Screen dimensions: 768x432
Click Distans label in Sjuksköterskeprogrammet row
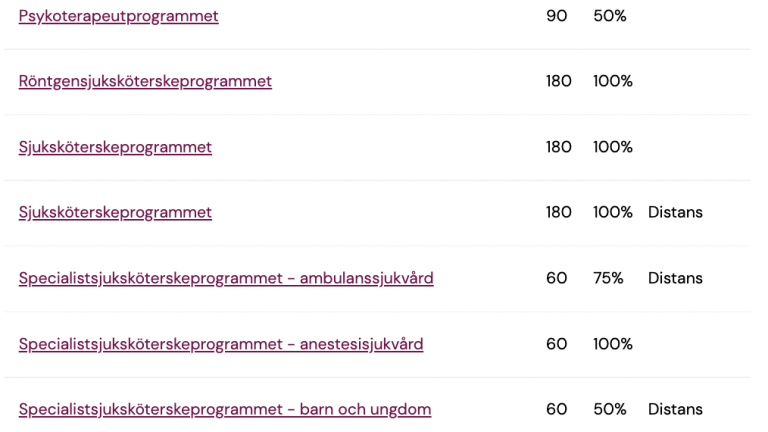coord(675,212)
